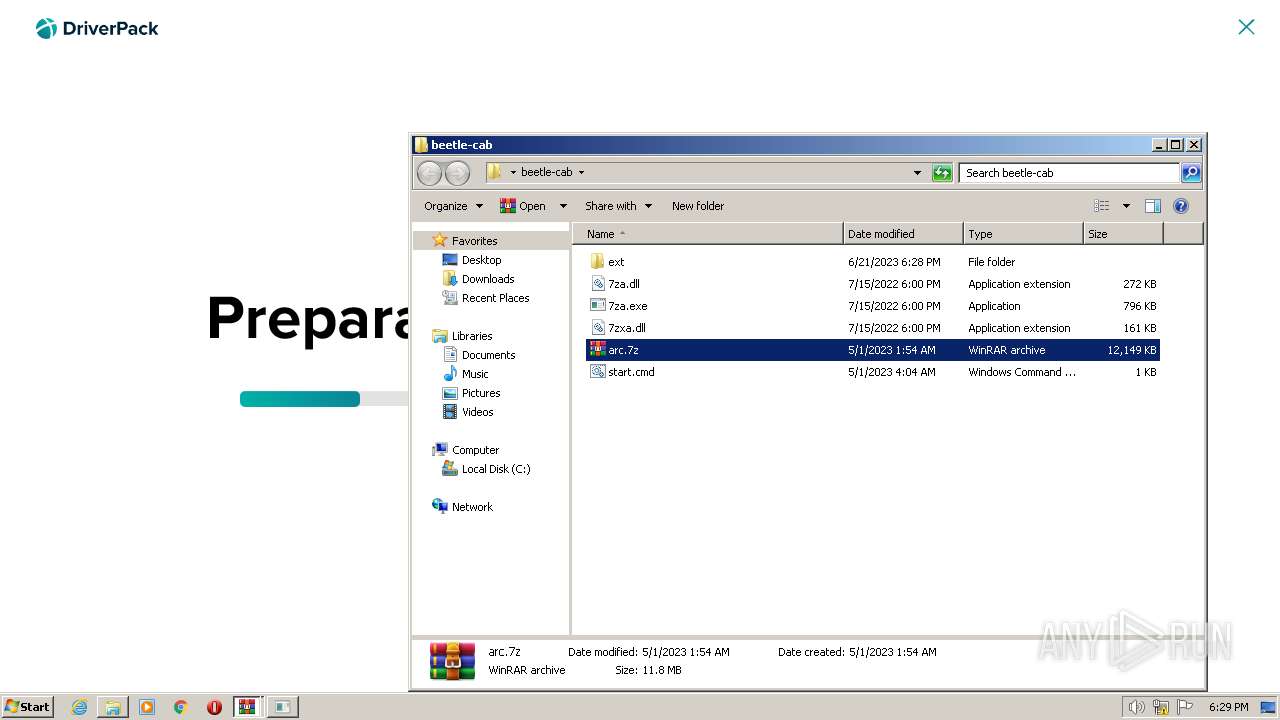Open Local Disk (C:)
This screenshot has width=1280, height=720.
[496, 469]
